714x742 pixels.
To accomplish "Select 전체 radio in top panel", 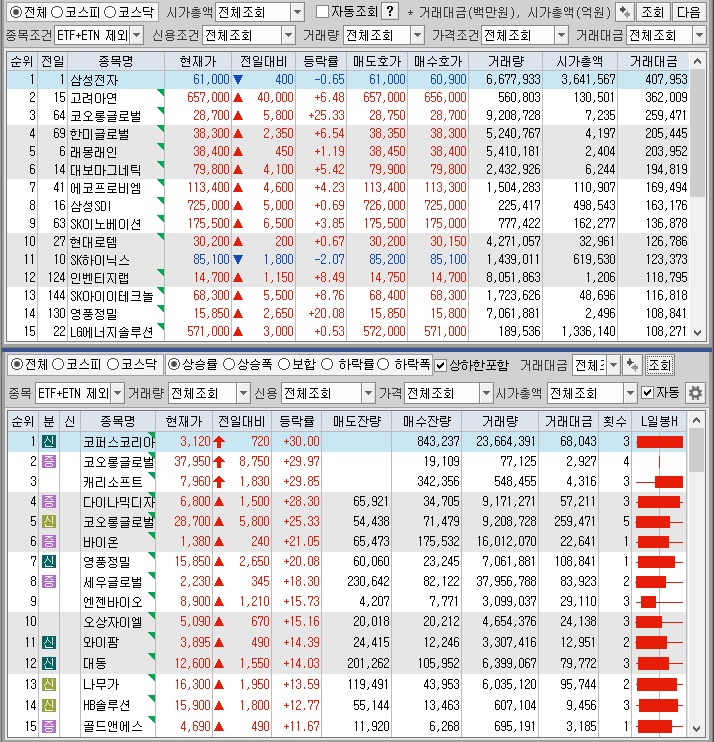I will [16, 12].
